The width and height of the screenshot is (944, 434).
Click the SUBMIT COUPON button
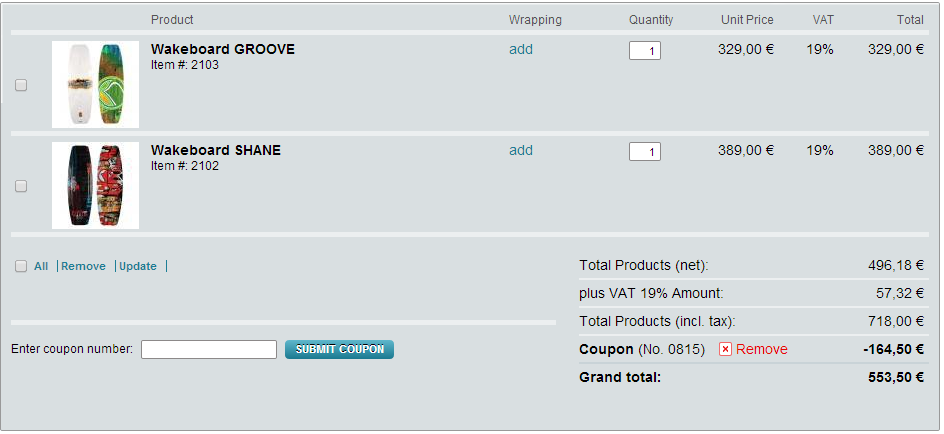coord(340,350)
